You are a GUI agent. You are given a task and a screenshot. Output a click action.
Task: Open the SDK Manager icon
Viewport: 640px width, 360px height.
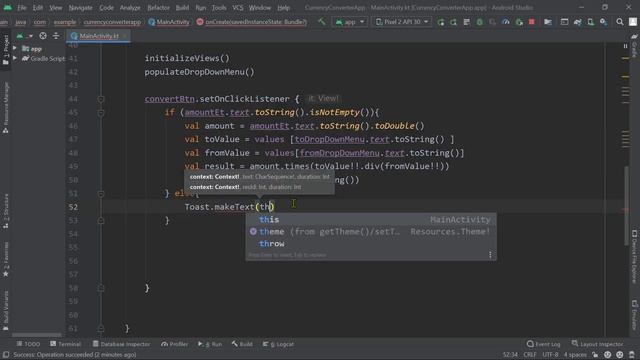pos(603,22)
